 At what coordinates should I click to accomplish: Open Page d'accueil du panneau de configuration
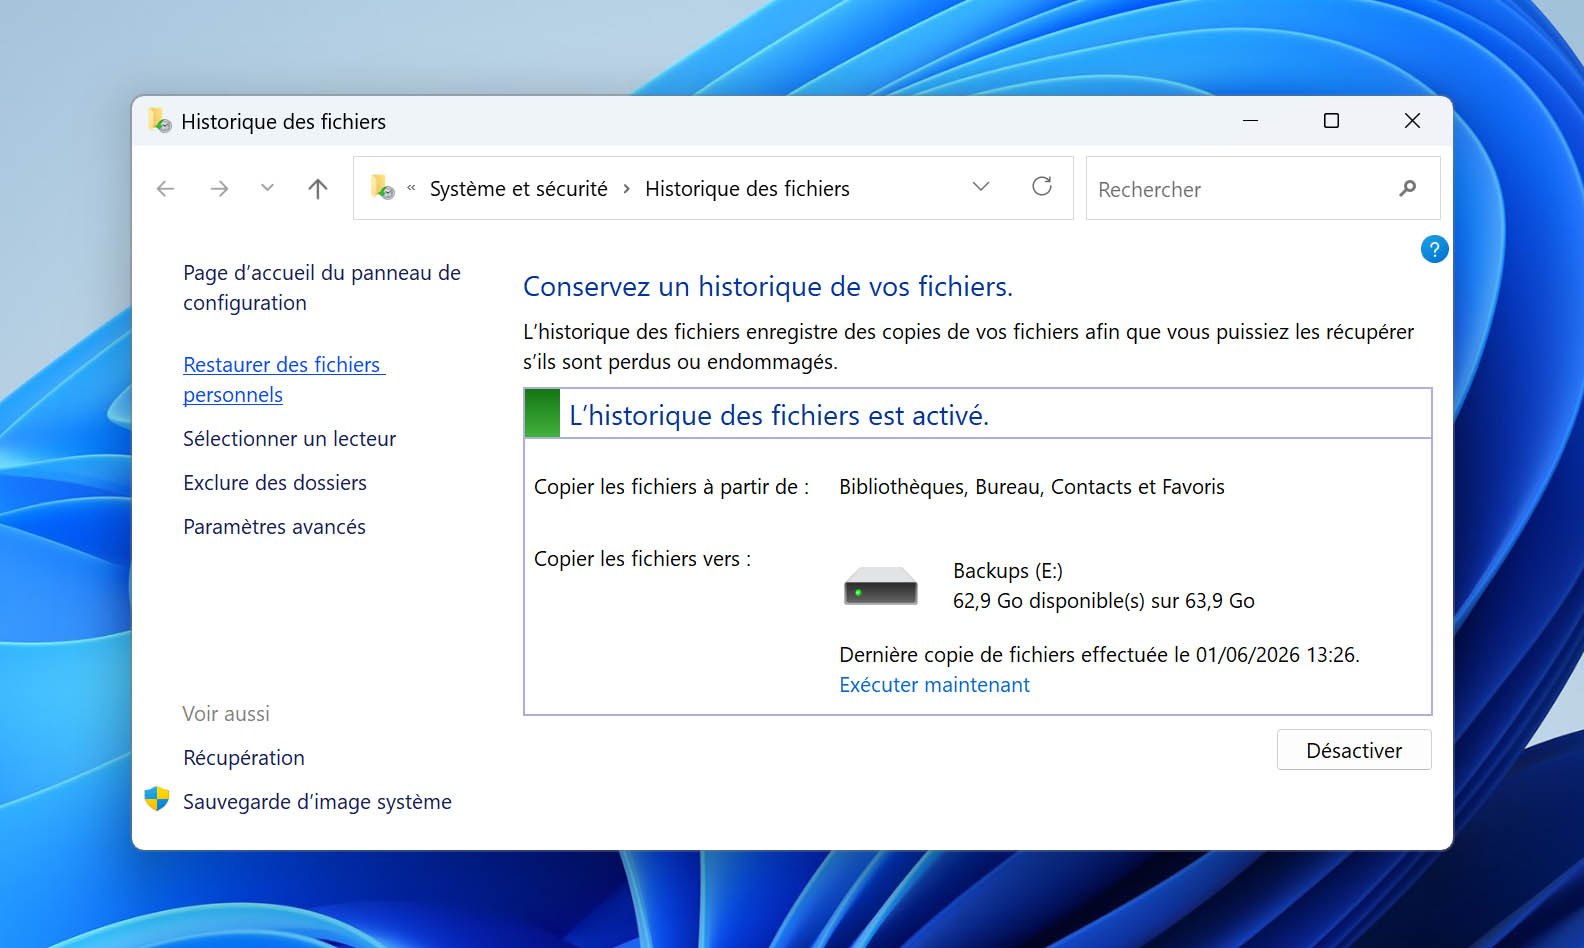tap(322, 288)
